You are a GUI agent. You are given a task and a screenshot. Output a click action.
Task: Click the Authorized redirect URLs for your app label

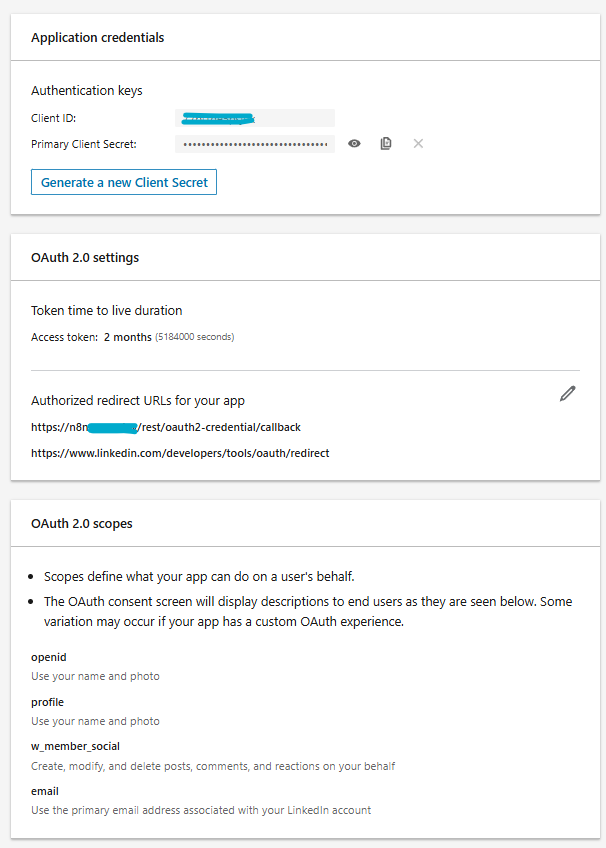click(138, 401)
